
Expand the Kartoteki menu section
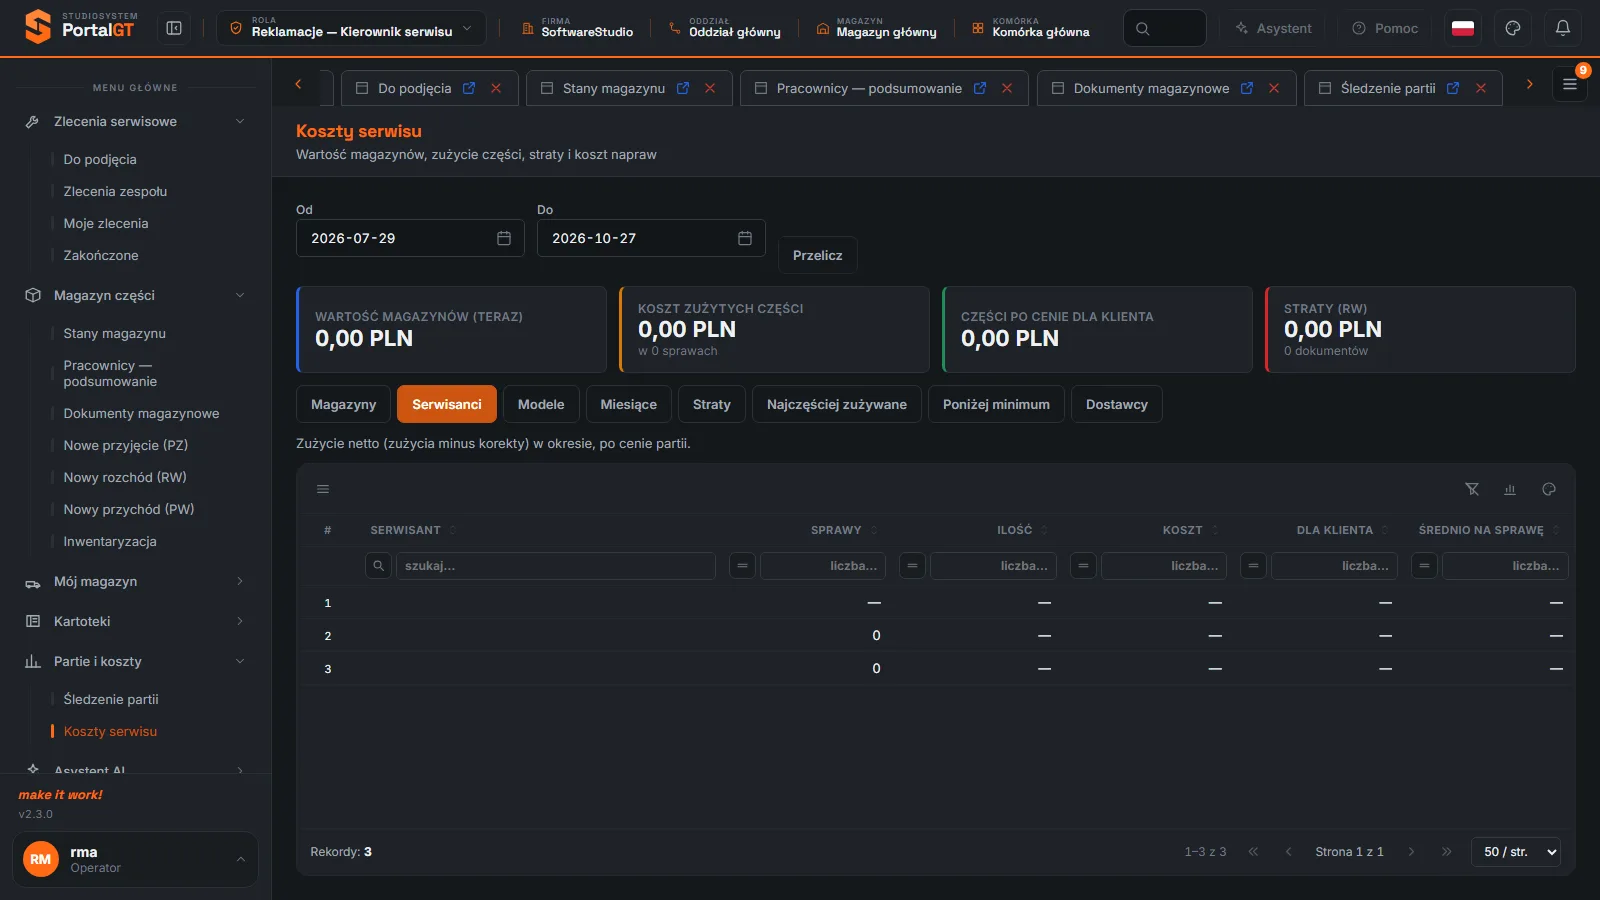135,621
